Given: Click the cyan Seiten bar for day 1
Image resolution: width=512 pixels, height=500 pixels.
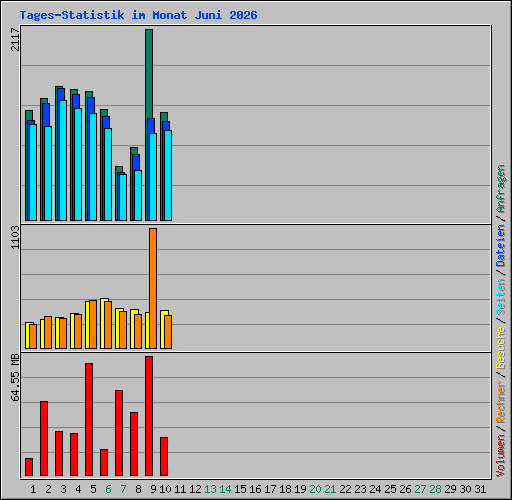Looking at the screenshot, I should [x=33, y=172].
